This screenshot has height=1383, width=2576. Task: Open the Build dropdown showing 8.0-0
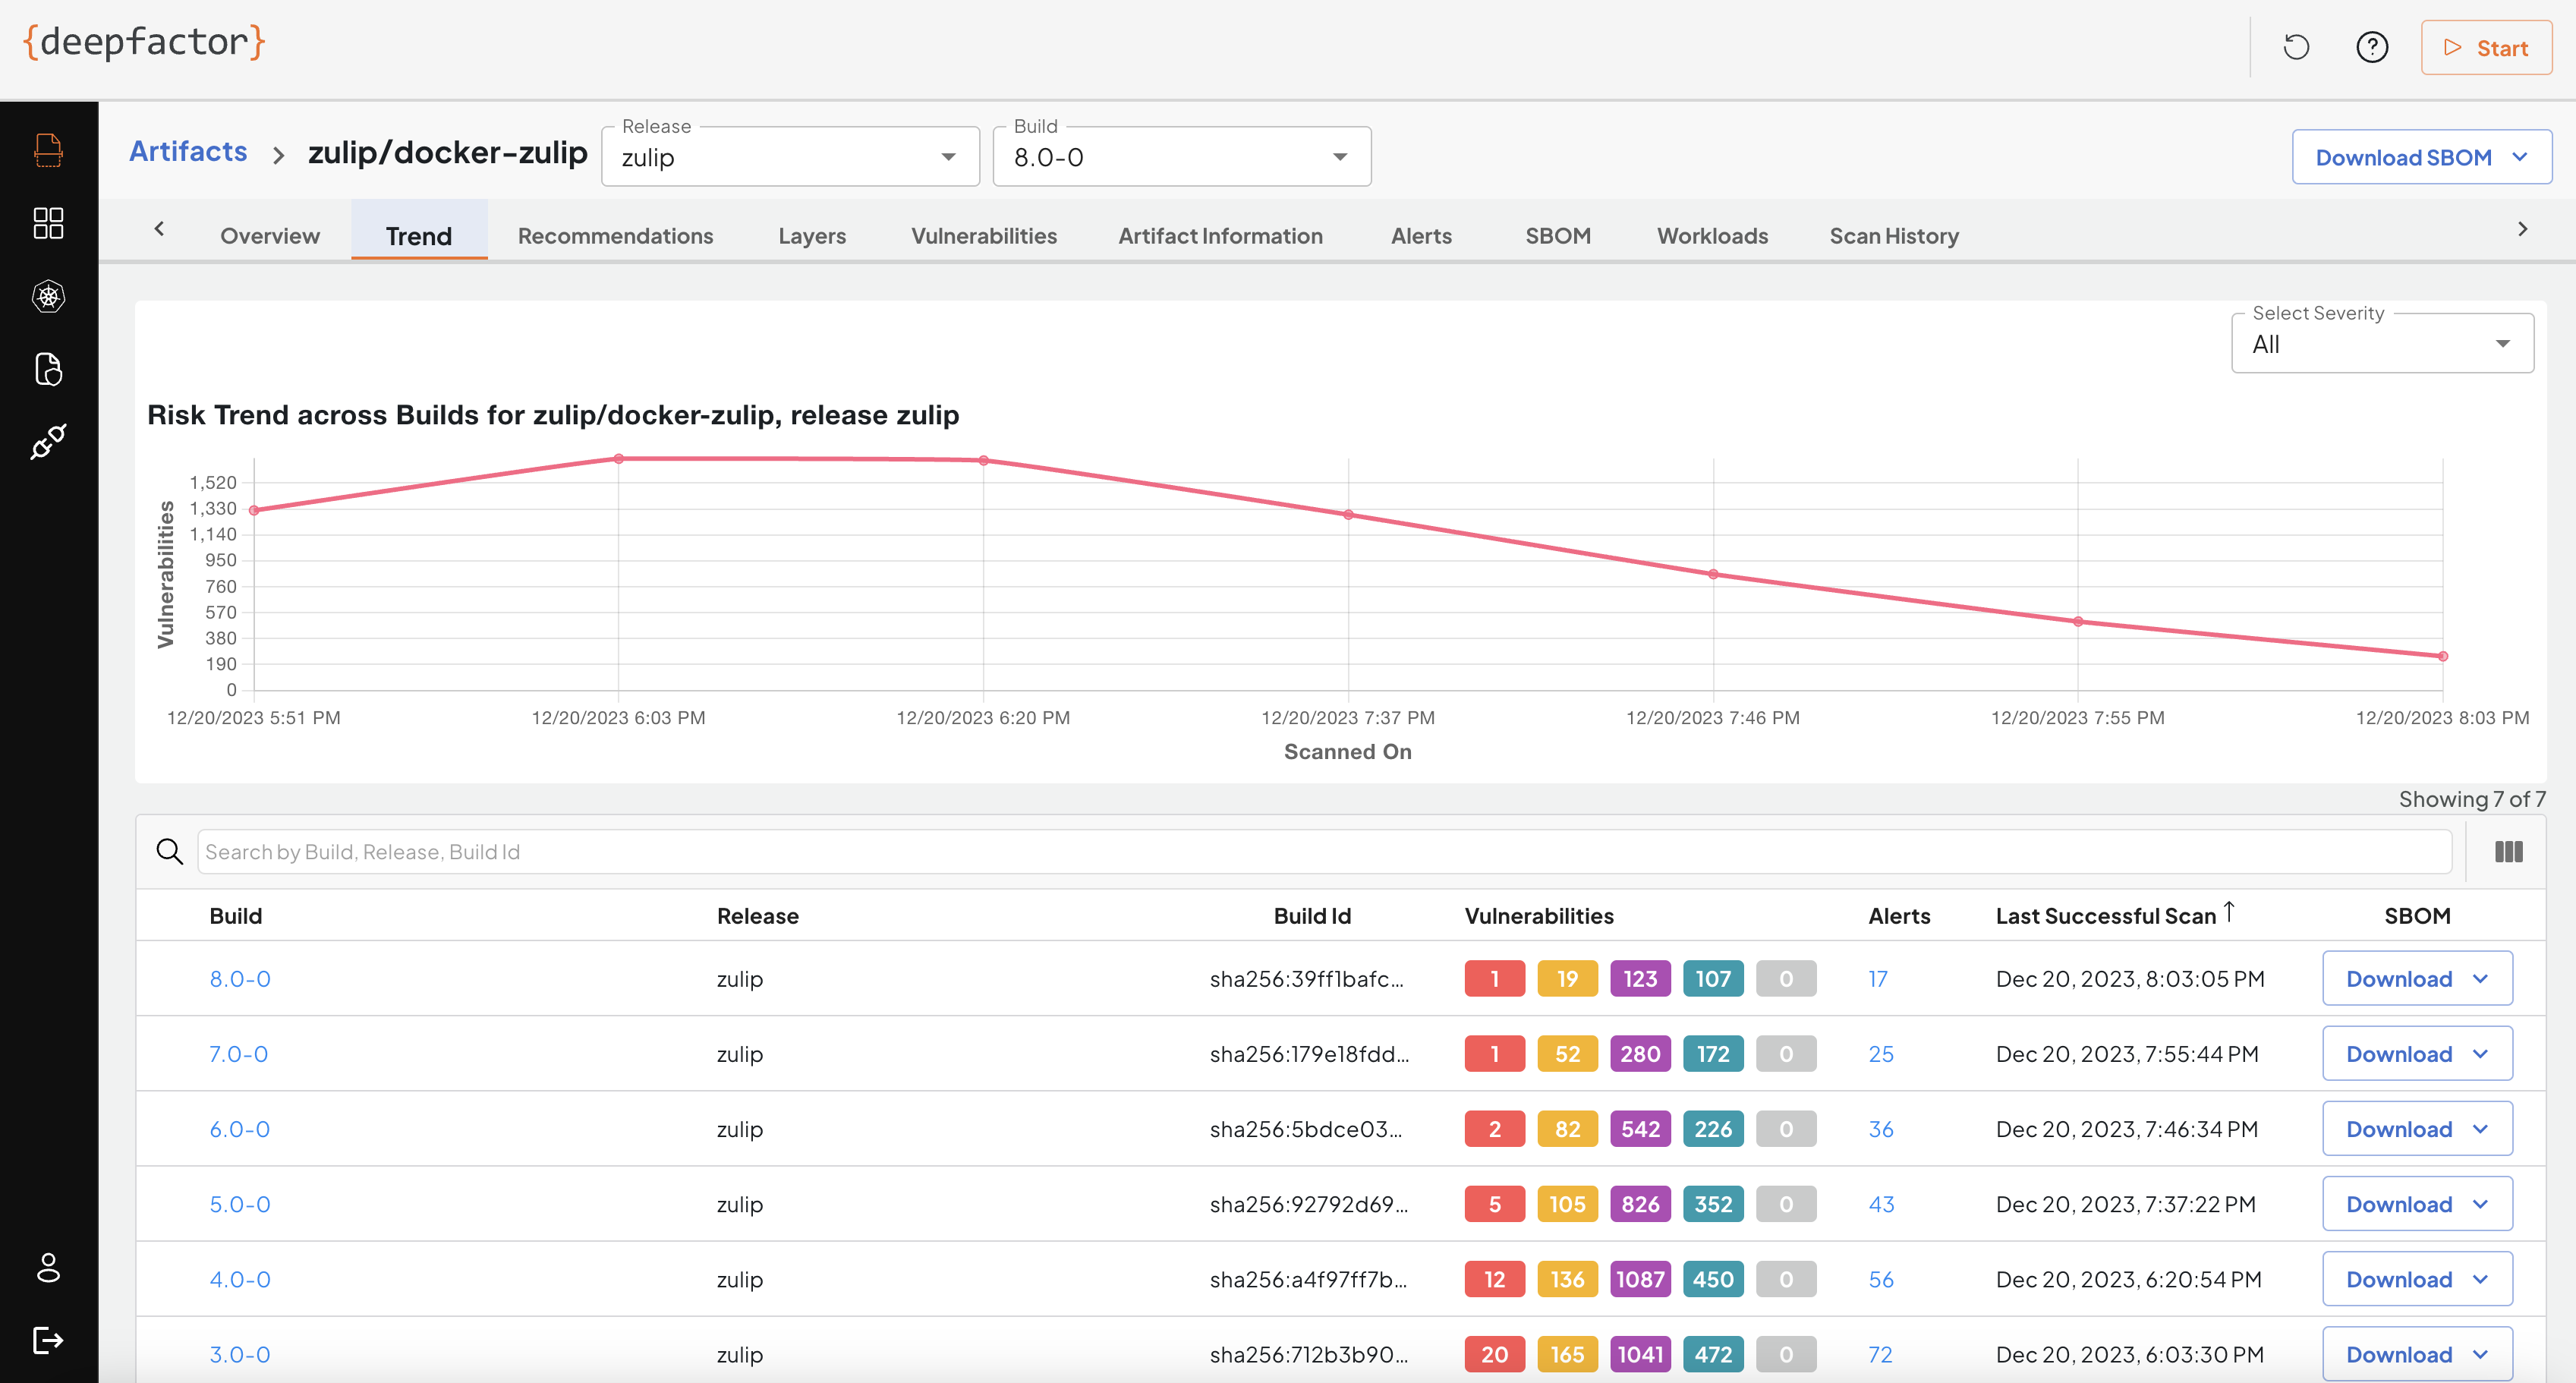click(1182, 157)
